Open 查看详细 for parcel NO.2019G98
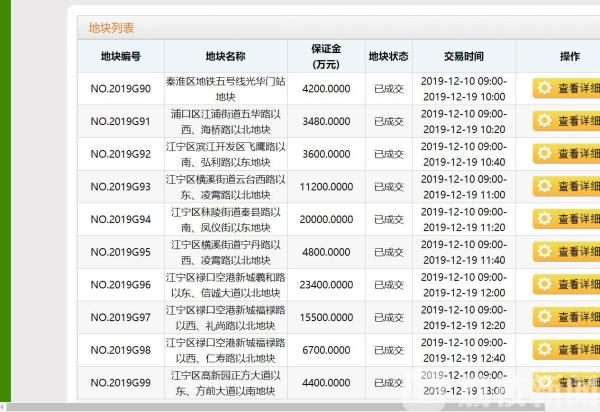The width and height of the screenshot is (600, 412). pos(570,350)
